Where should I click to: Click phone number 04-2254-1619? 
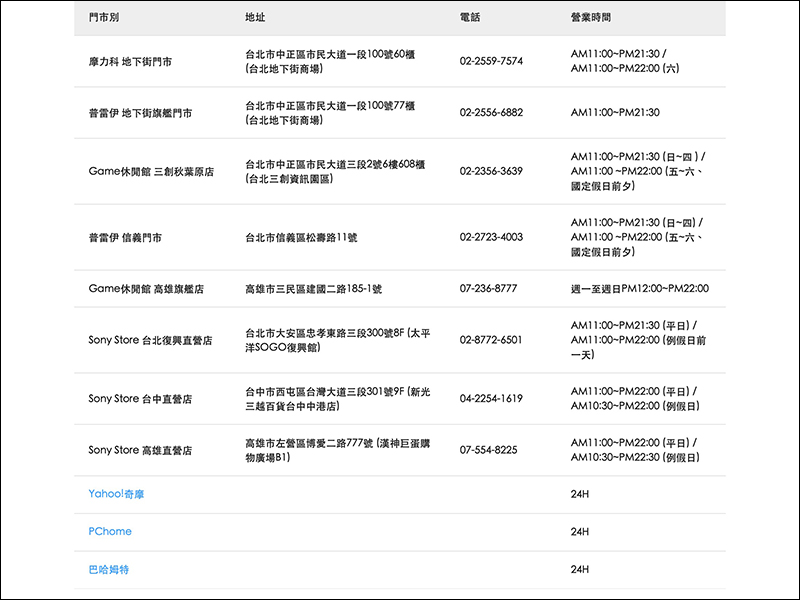click(491, 398)
